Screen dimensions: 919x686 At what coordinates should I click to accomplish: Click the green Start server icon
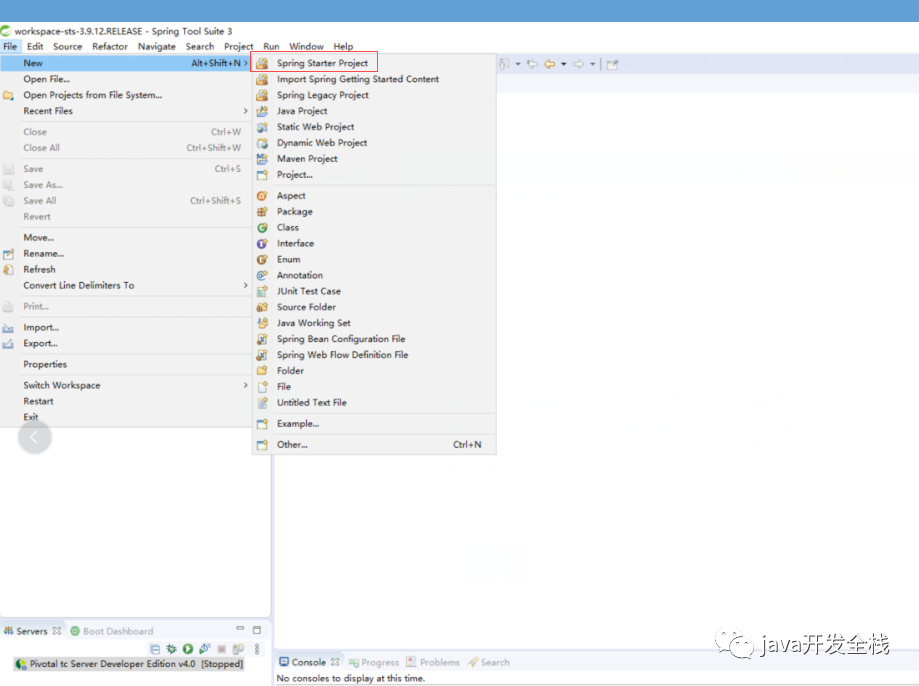click(188, 649)
